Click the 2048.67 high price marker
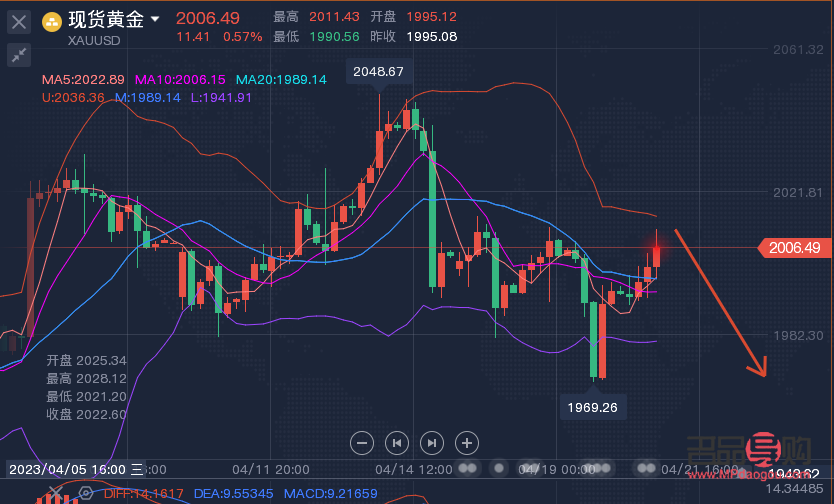Image resolution: width=834 pixels, height=504 pixels. point(378,71)
